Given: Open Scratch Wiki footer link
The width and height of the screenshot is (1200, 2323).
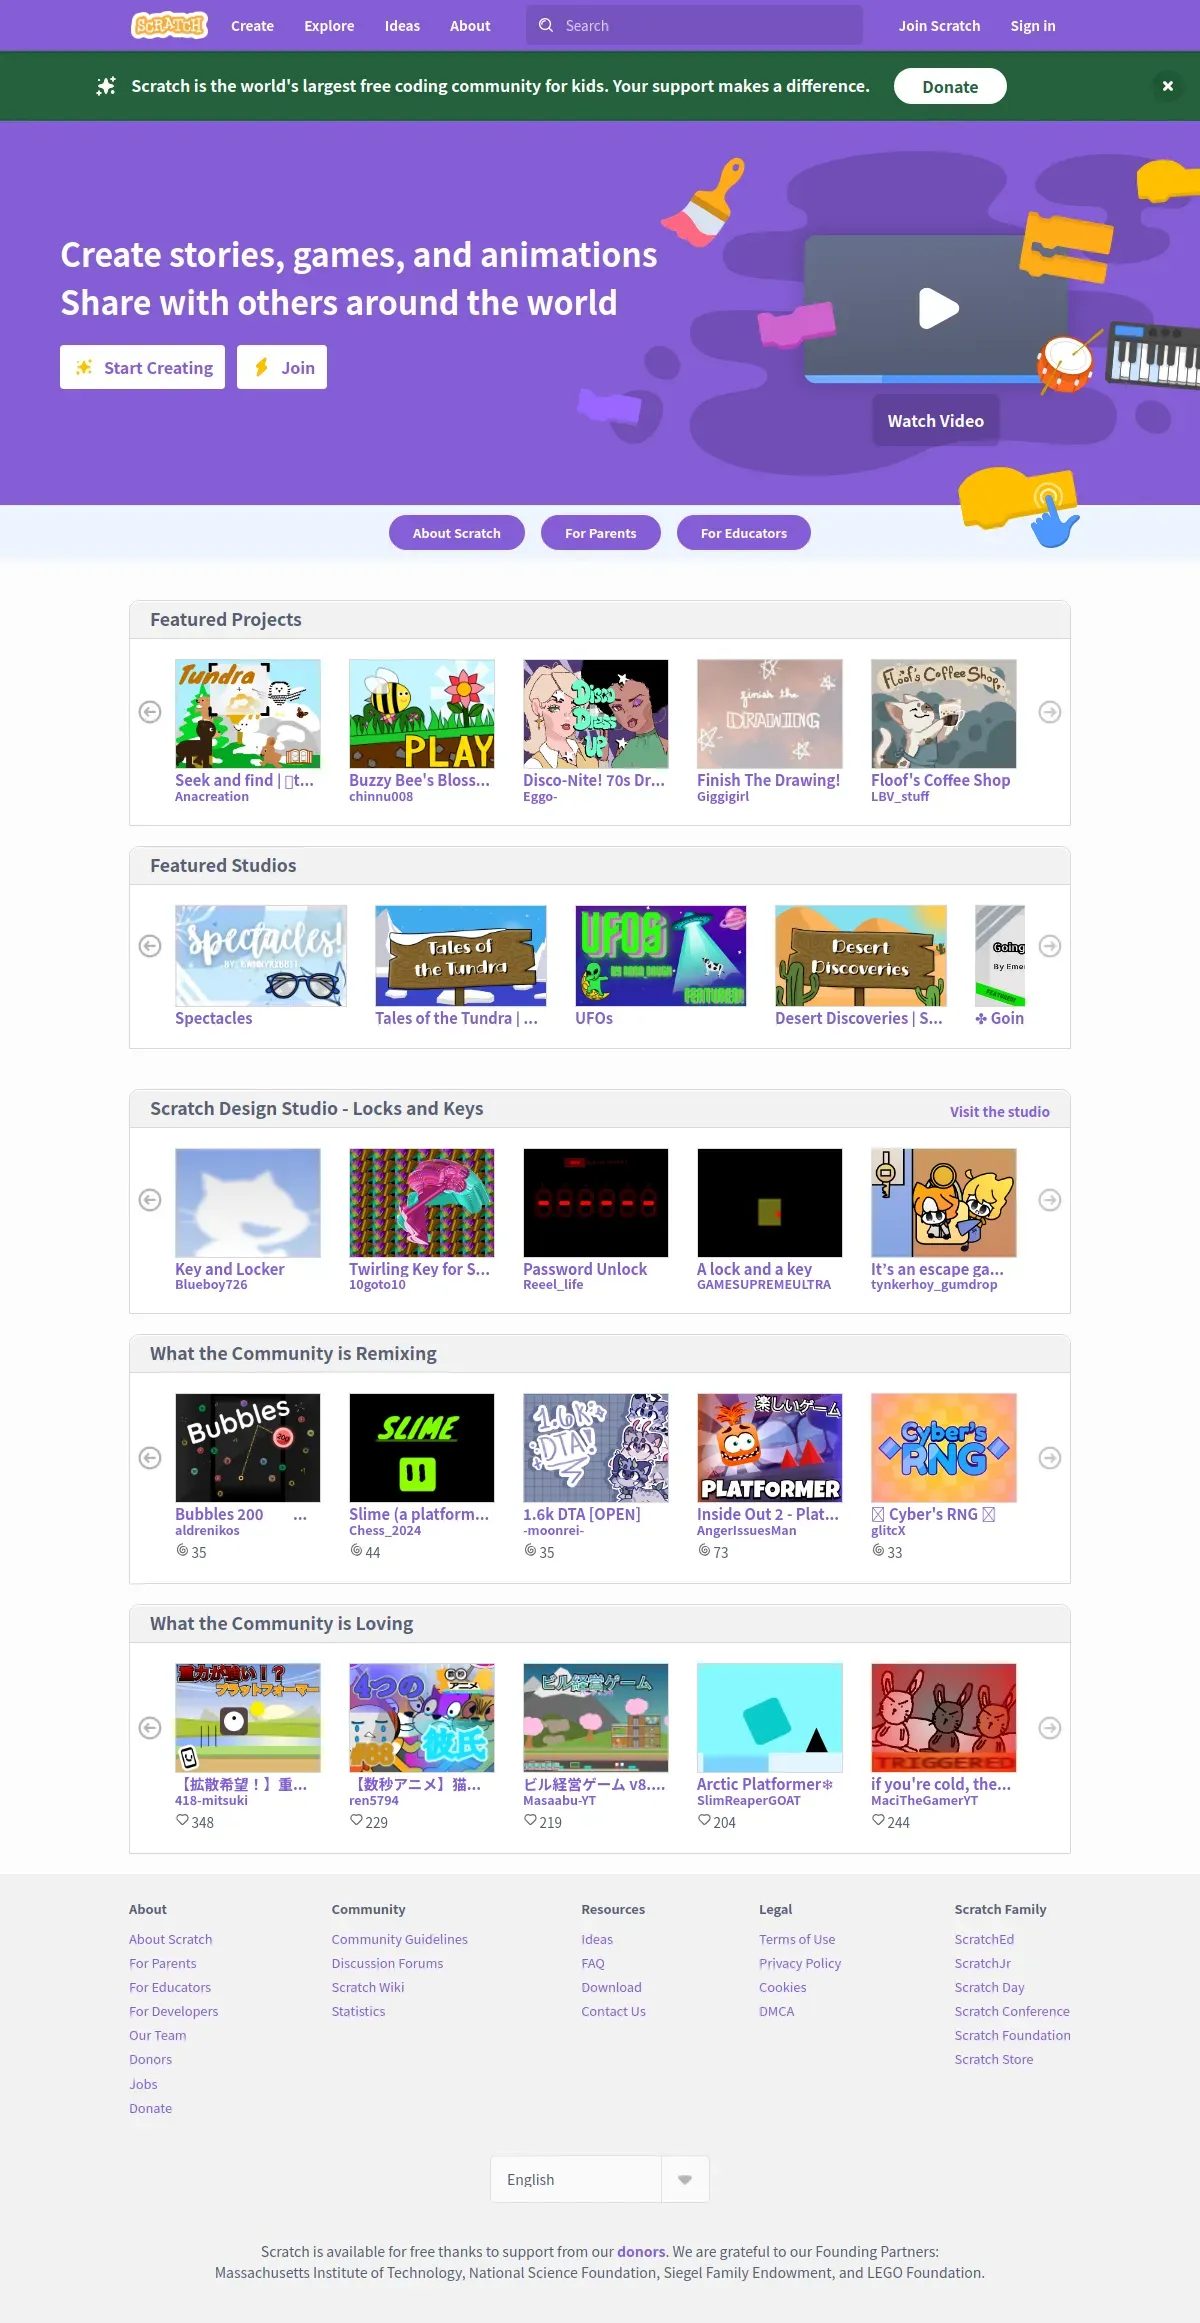Looking at the screenshot, I should (x=368, y=1987).
